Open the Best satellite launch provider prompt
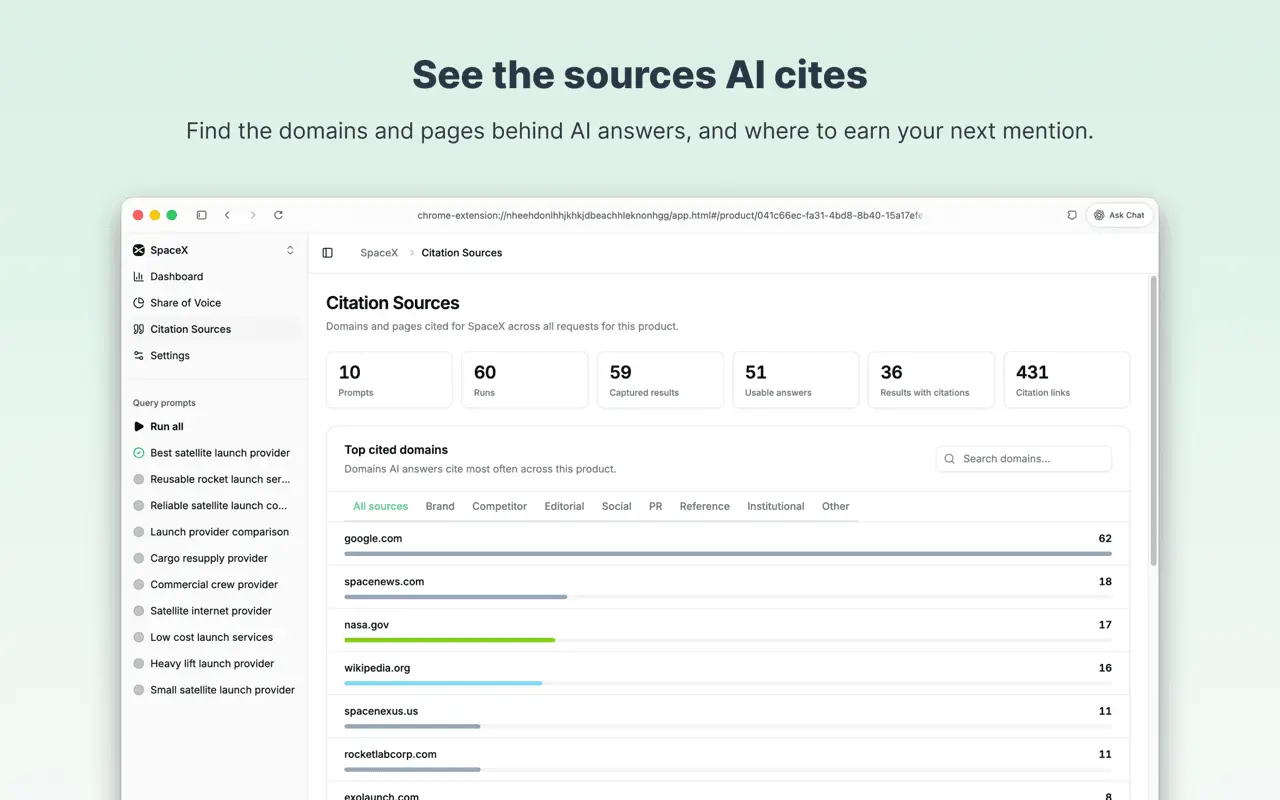This screenshot has width=1280, height=800. tap(220, 453)
